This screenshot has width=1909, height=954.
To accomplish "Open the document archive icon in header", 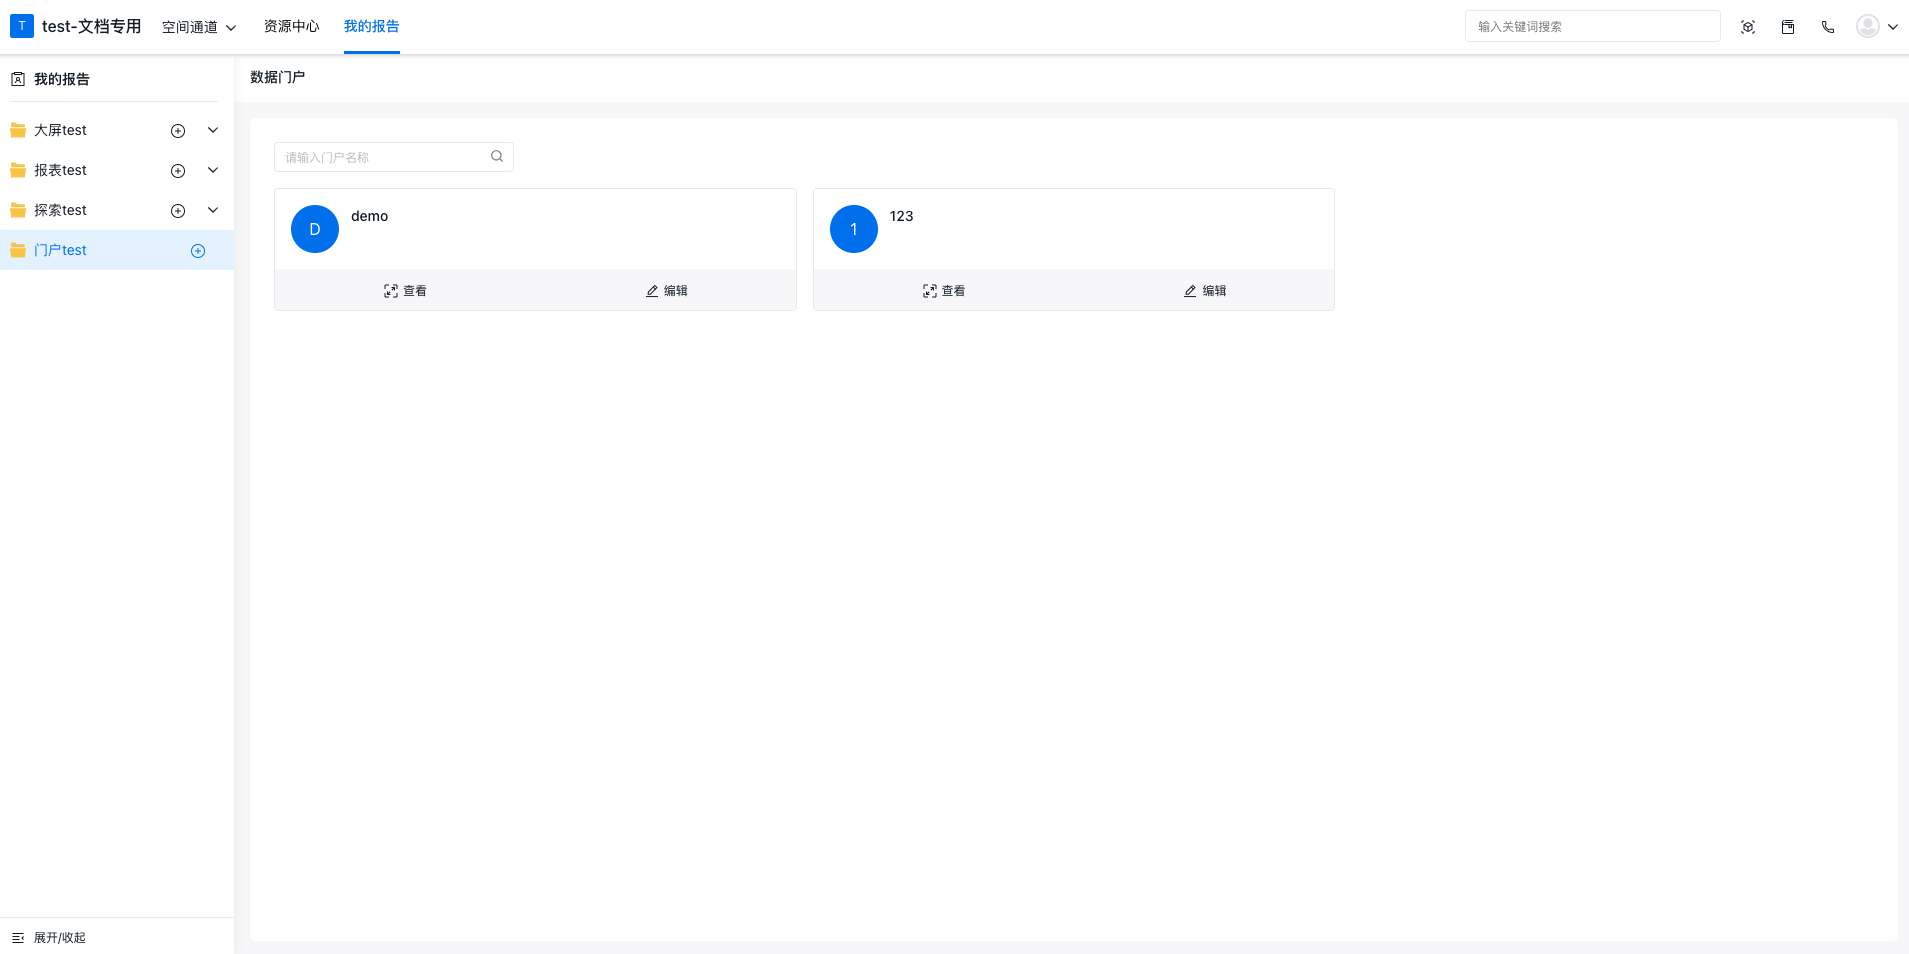I will [1788, 27].
